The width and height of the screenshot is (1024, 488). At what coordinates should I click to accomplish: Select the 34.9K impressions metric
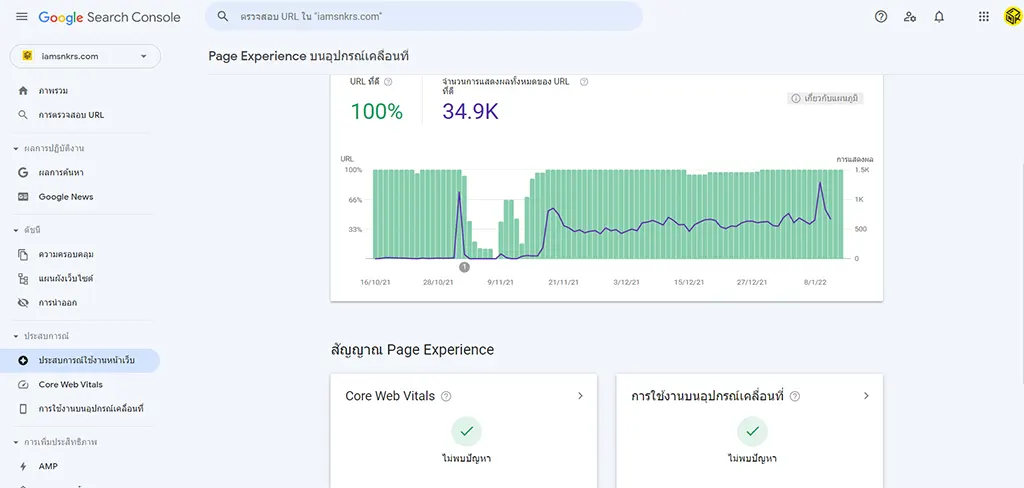(x=470, y=112)
